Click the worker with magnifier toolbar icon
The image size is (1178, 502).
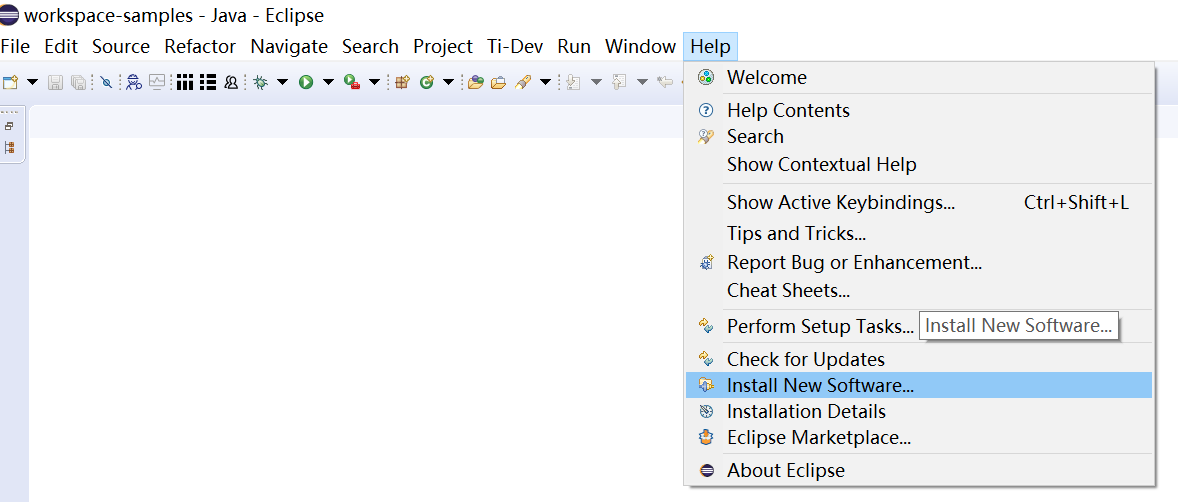point(134,82)
